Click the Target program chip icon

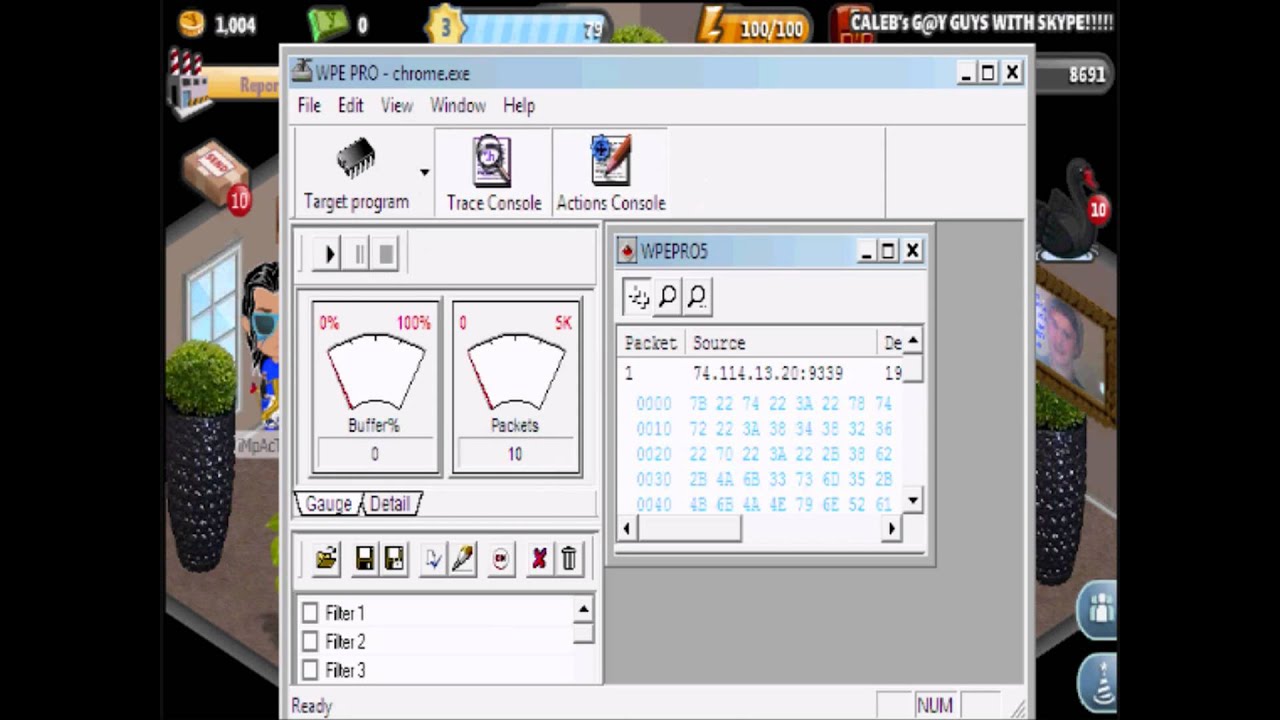click(x=356, y=159)
